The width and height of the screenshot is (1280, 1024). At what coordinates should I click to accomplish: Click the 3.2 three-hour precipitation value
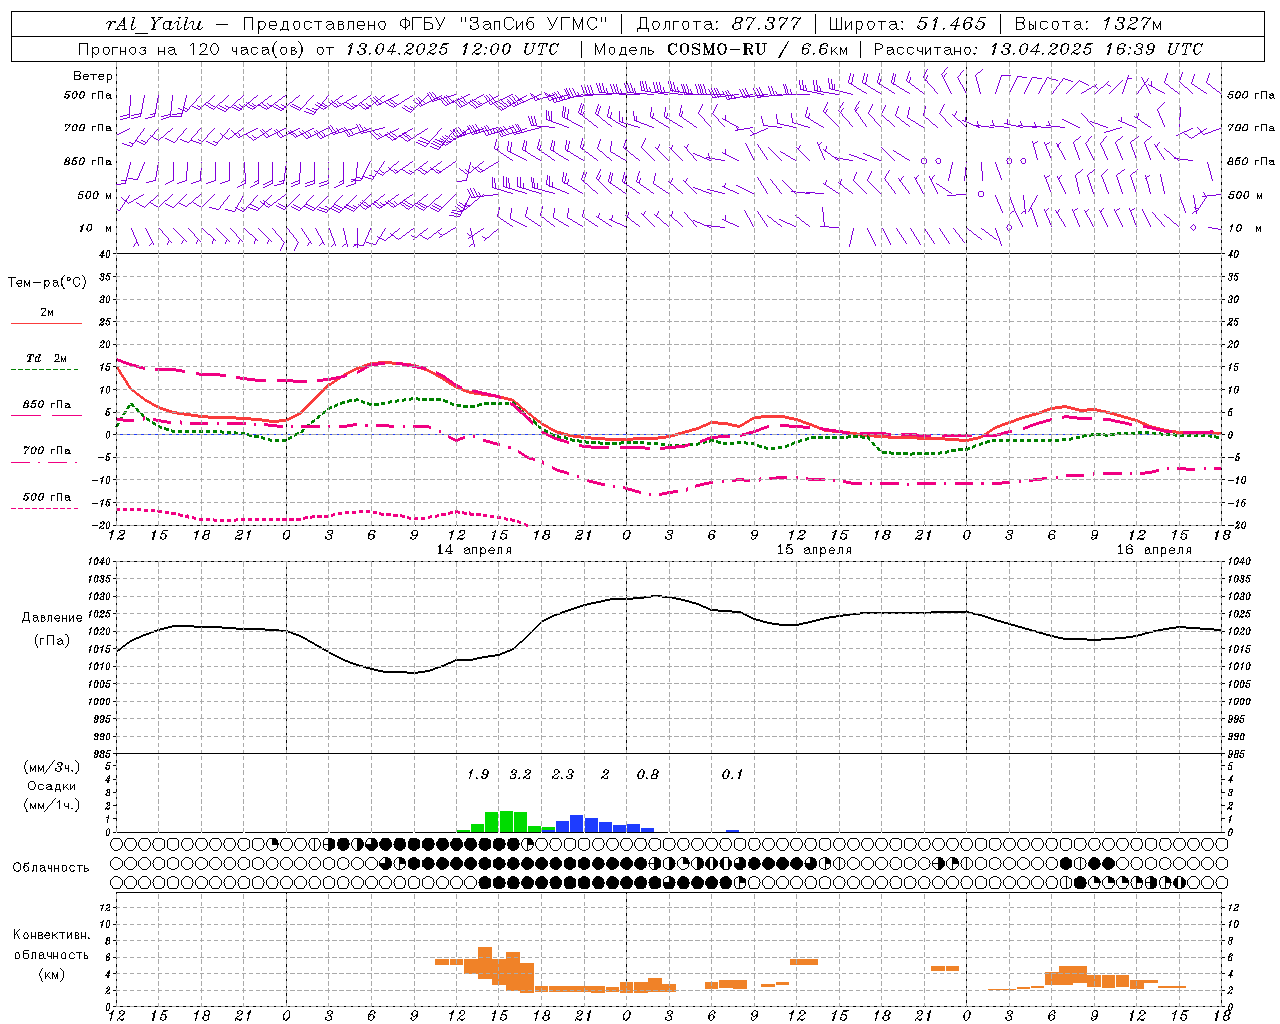[520, 774]
